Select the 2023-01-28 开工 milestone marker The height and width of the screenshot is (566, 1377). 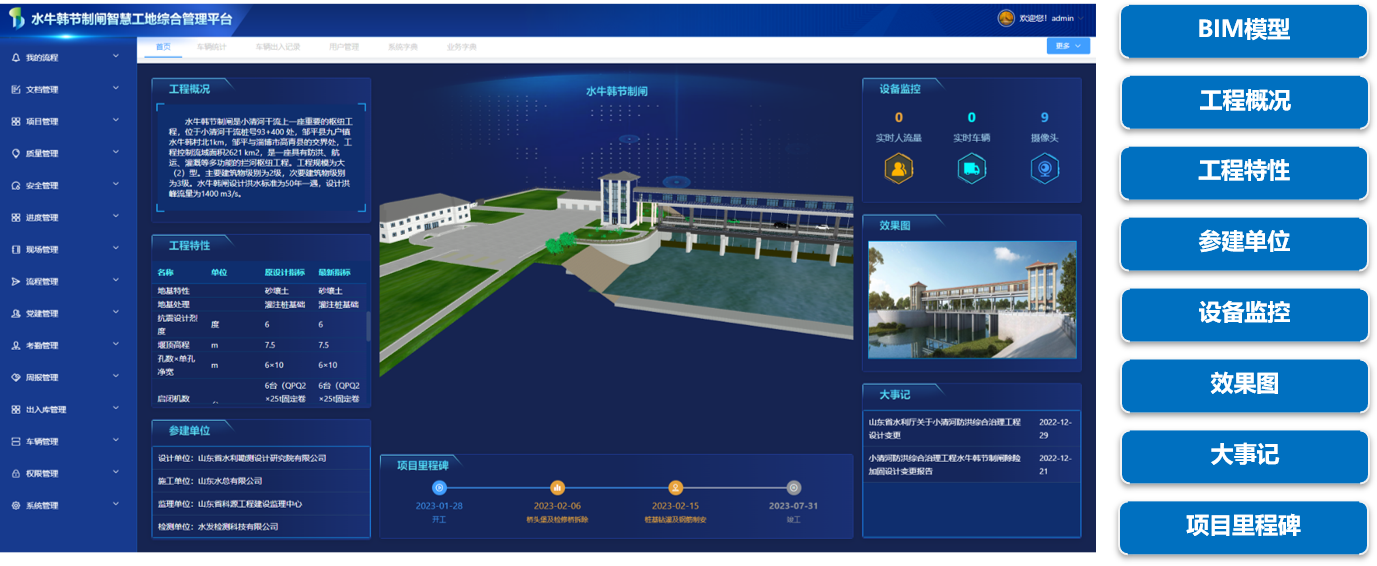[x=439, y=488]
